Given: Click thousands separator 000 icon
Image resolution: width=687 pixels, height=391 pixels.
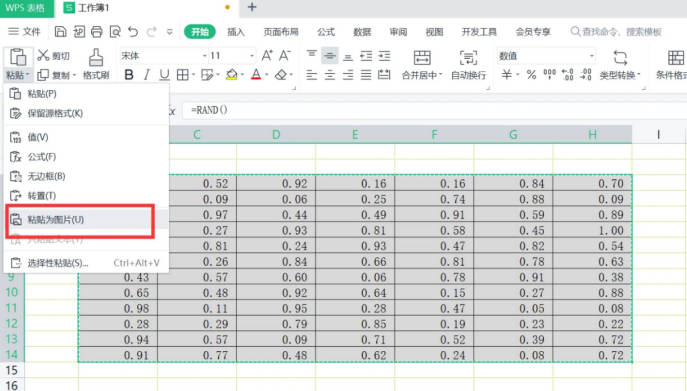Looking at the screenshot, I should tap(549, 75).
